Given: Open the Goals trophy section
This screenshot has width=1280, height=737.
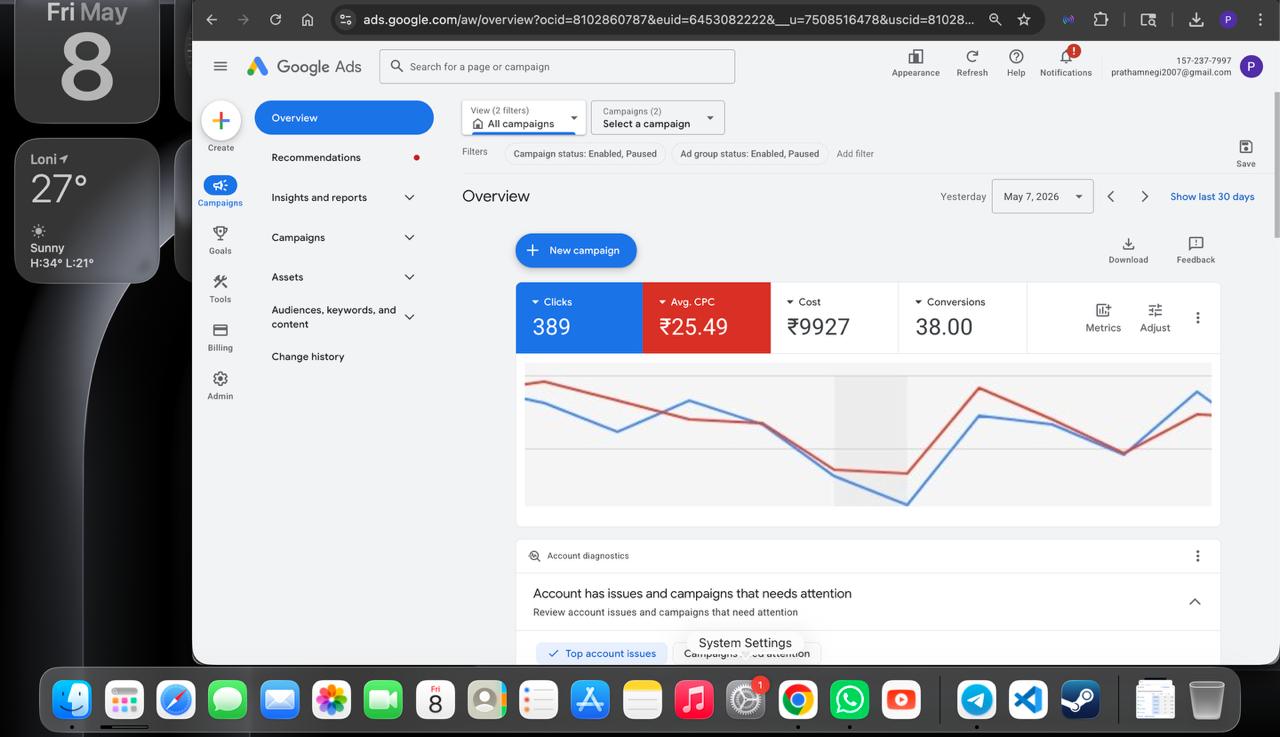Looking at the screenshot, I should 220,239.
